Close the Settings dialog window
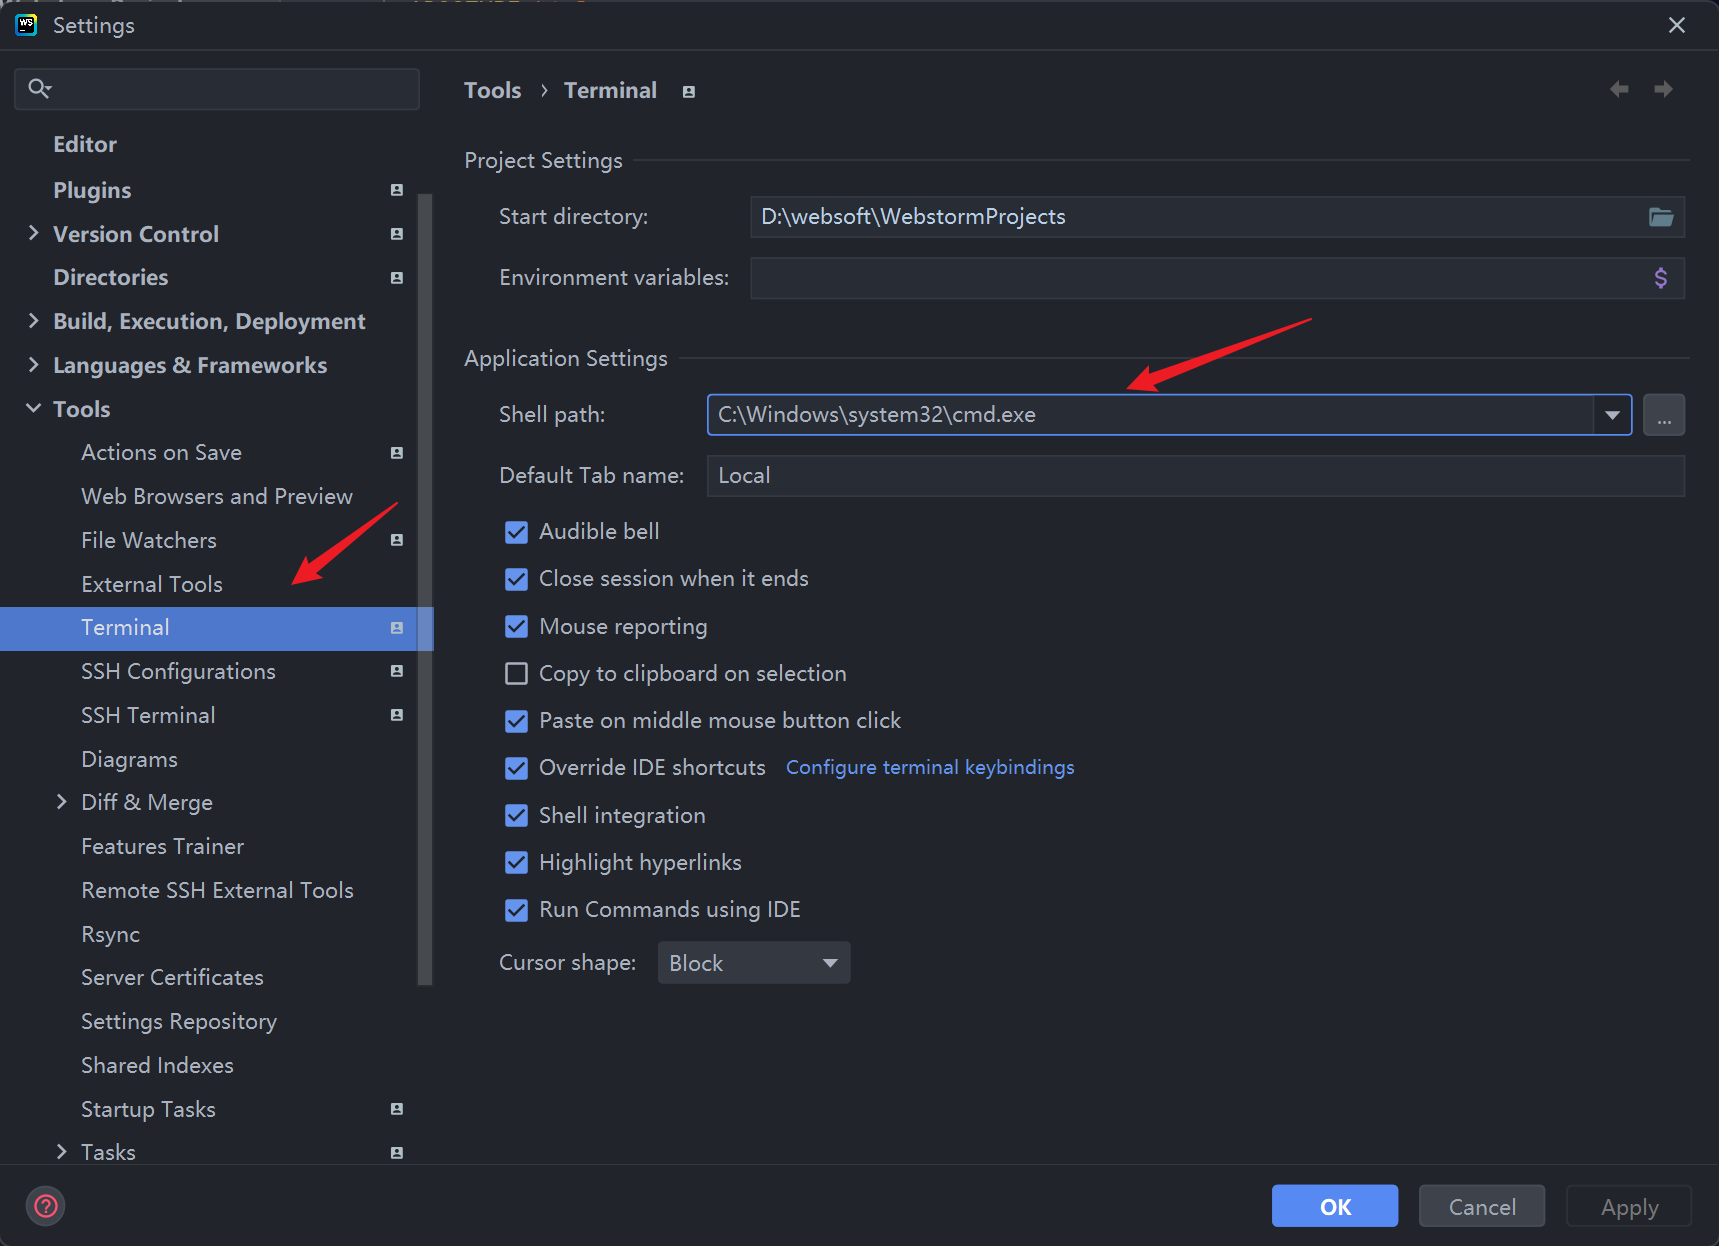Viewport: 1719px width, 1246px height. click(x=1677, y=25)
